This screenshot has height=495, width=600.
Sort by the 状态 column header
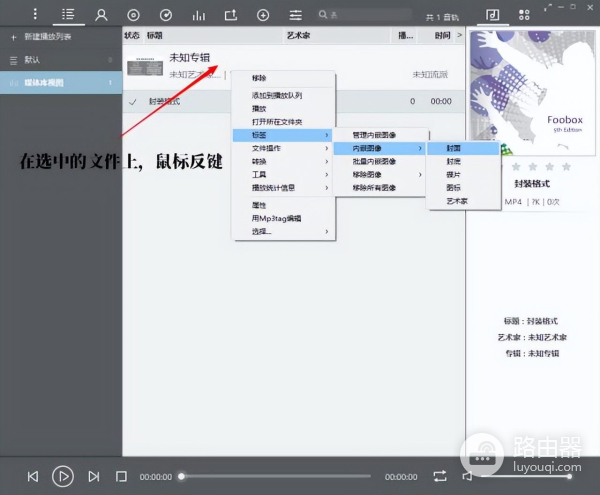132,35
